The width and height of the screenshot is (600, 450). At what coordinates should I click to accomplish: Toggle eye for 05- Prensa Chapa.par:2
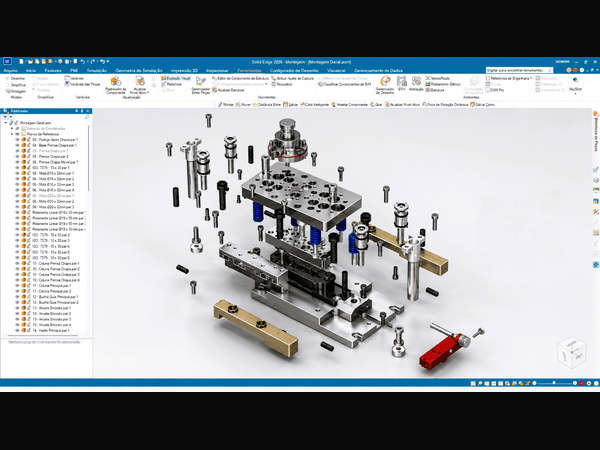[18, 157]
